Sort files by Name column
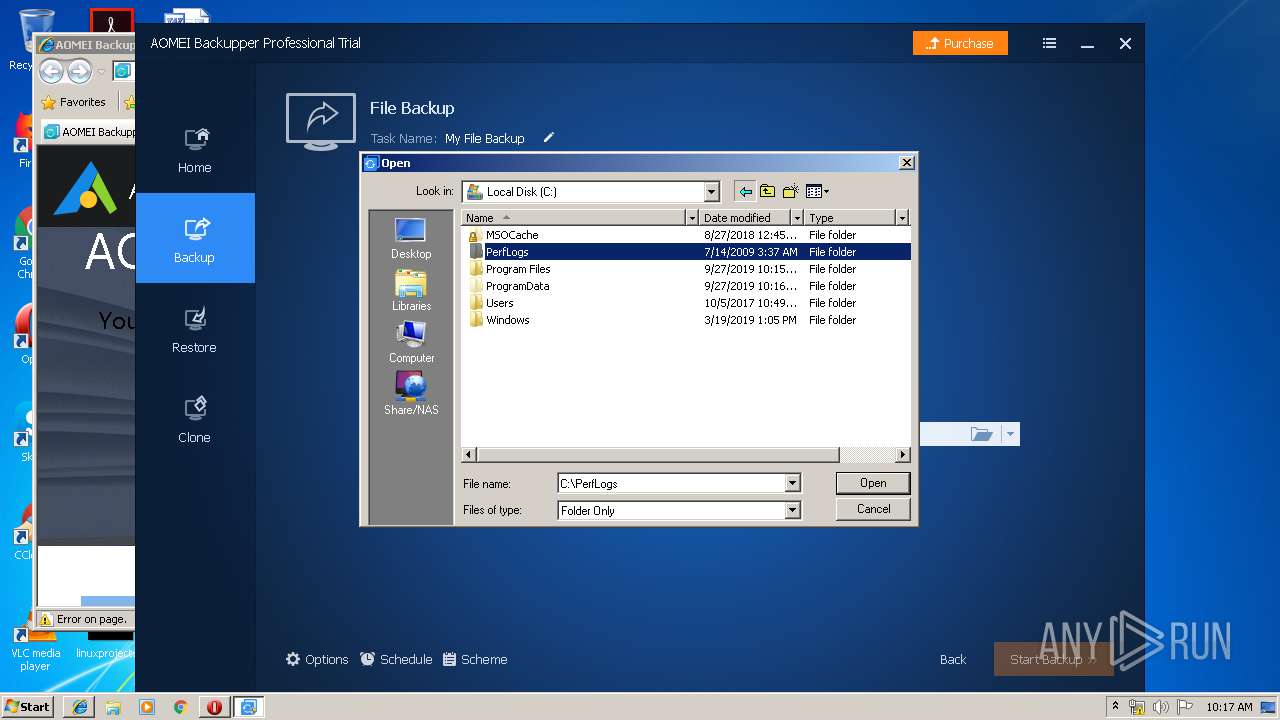 (x=573, y=217)
